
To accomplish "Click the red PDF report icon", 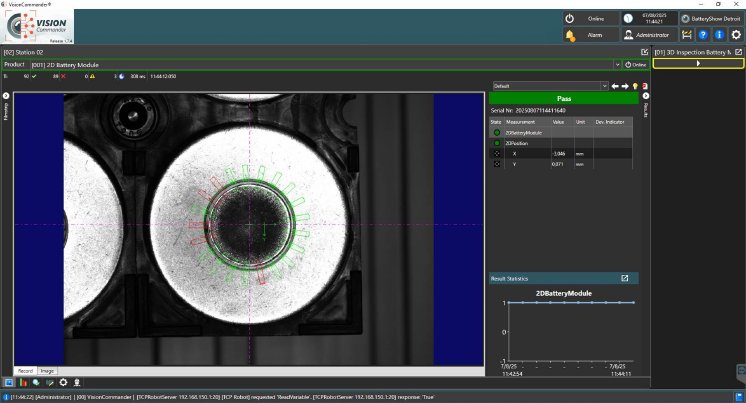I will 646,86.
